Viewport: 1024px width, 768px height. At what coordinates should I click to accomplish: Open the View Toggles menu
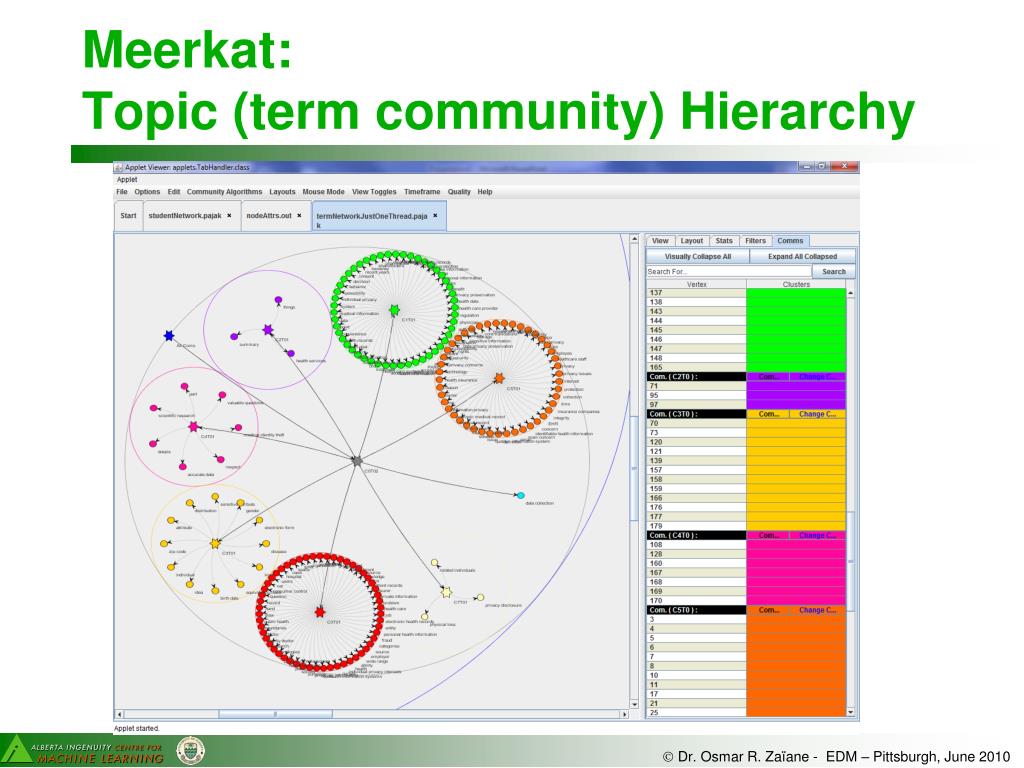[374, 192]
